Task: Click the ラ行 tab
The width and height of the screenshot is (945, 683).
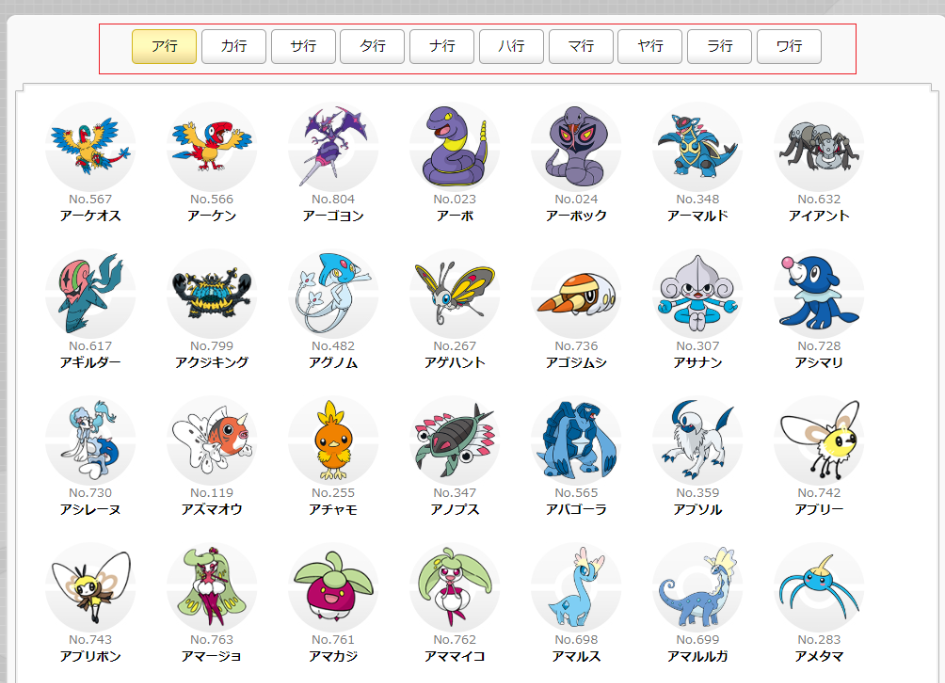Action: (720, 46)
